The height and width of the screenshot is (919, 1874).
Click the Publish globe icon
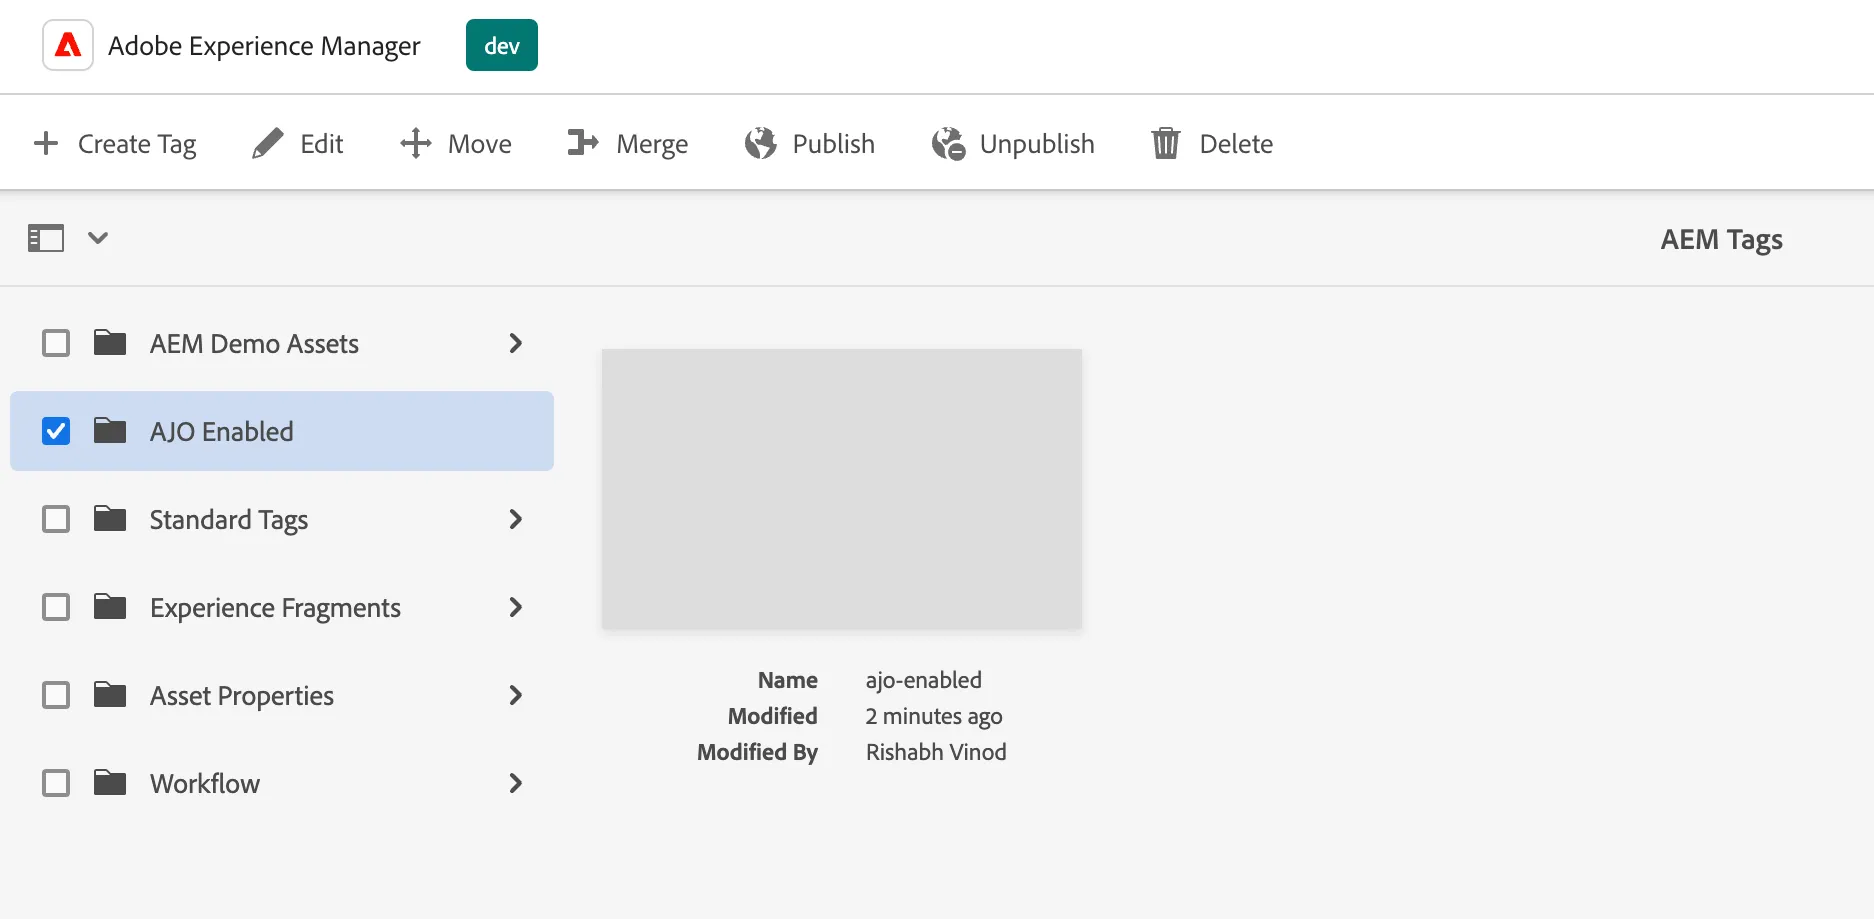(x=760, y=143)
